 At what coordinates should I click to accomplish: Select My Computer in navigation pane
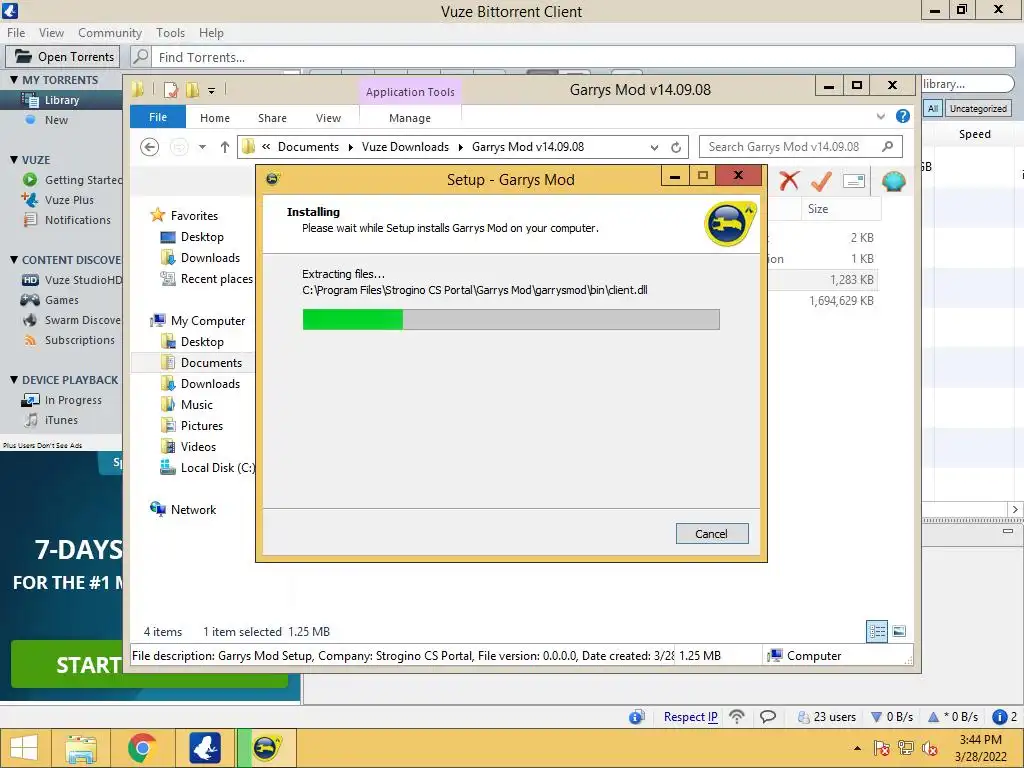point(208,321)
